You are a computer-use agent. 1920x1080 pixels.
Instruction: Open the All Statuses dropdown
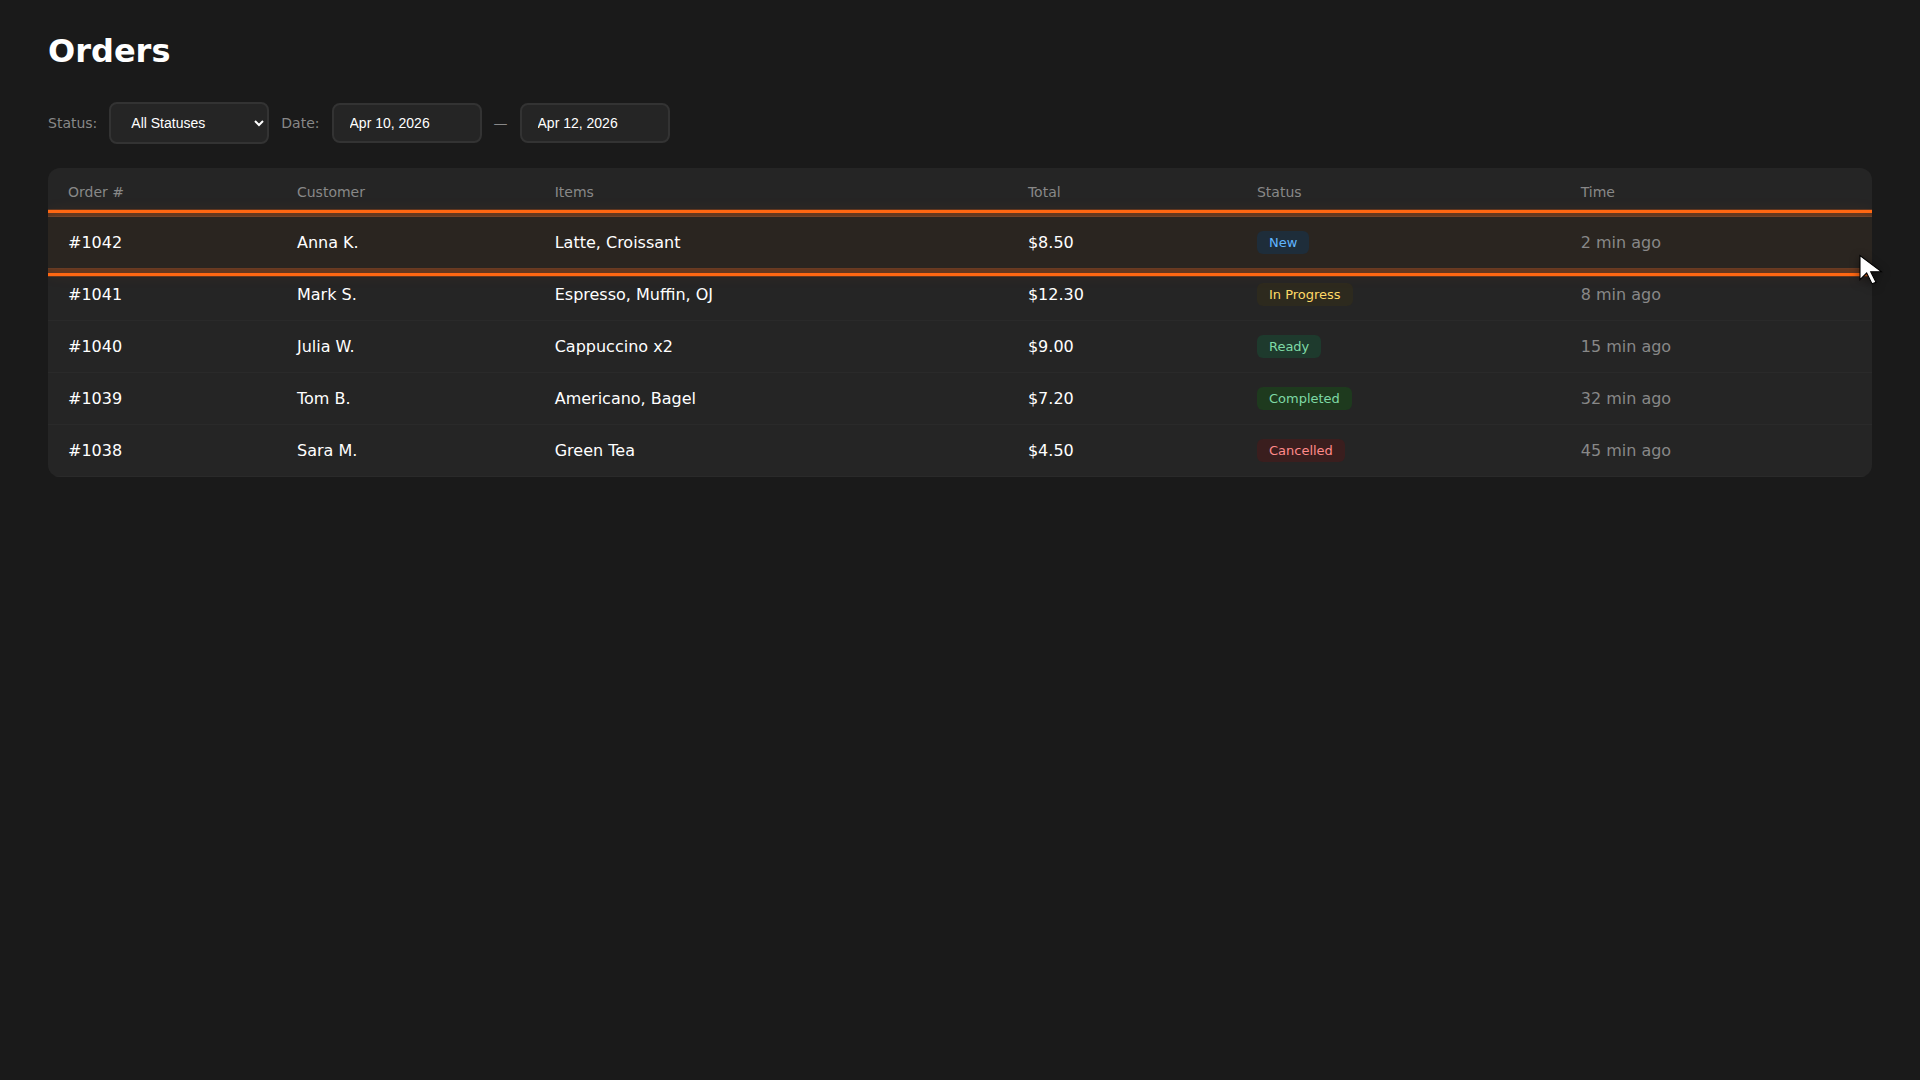coord(188,123)
